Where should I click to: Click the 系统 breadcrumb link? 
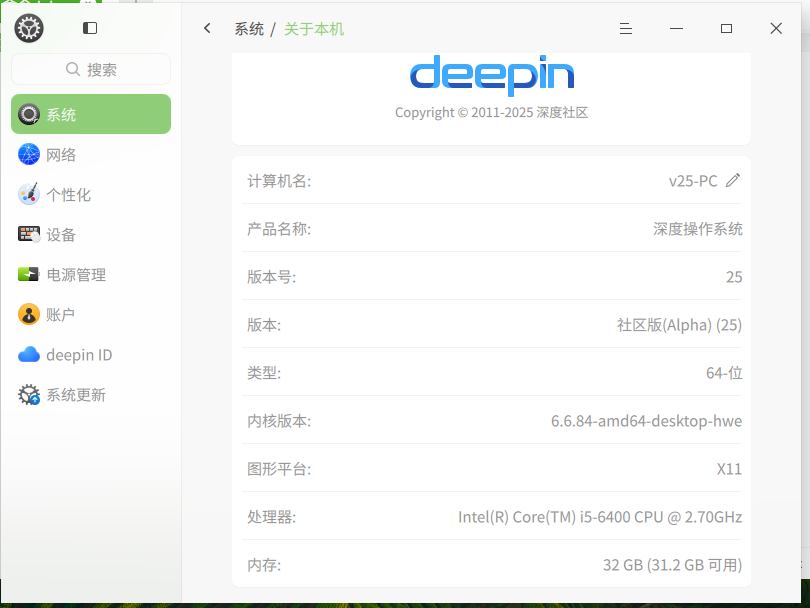click(x=249, y=29)
